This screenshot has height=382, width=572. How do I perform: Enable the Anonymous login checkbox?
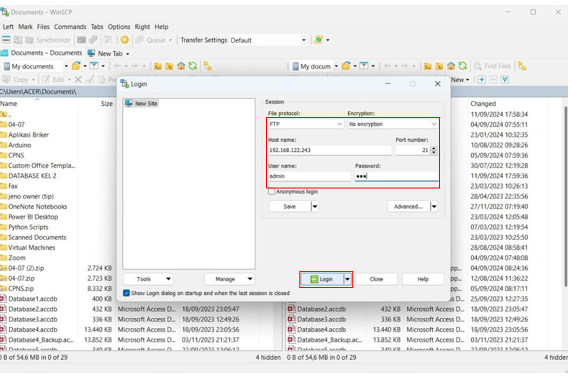[x=271, y=192]
